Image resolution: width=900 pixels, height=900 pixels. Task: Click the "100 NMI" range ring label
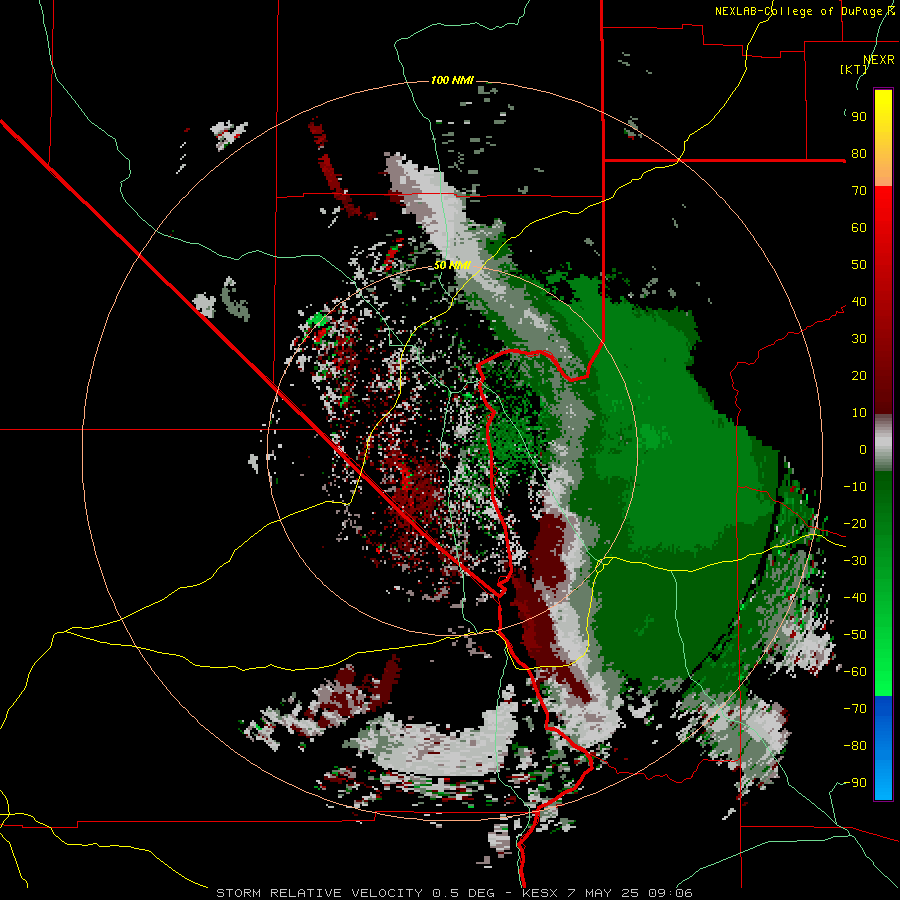[452, 80]
